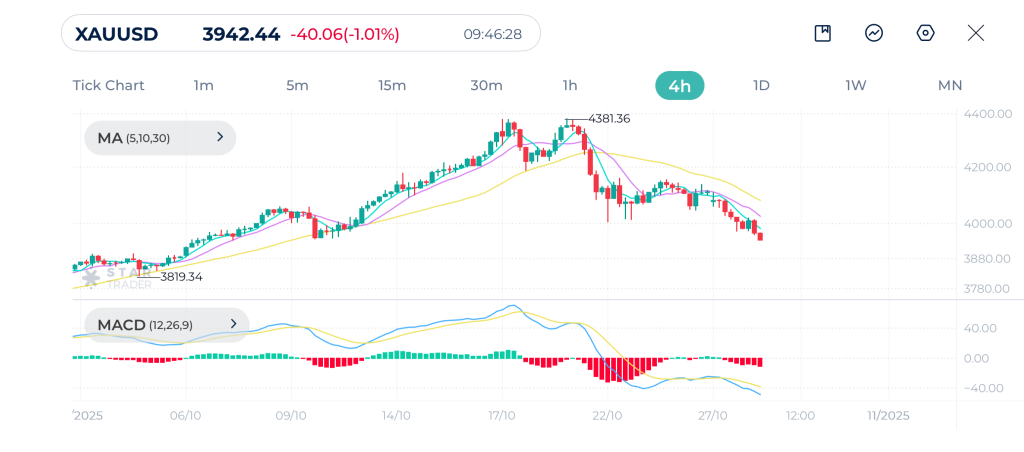The width and height of the screenshot is (1024, 452).
Task: Click the bookmark save icon
Action: tap(822, 33)
